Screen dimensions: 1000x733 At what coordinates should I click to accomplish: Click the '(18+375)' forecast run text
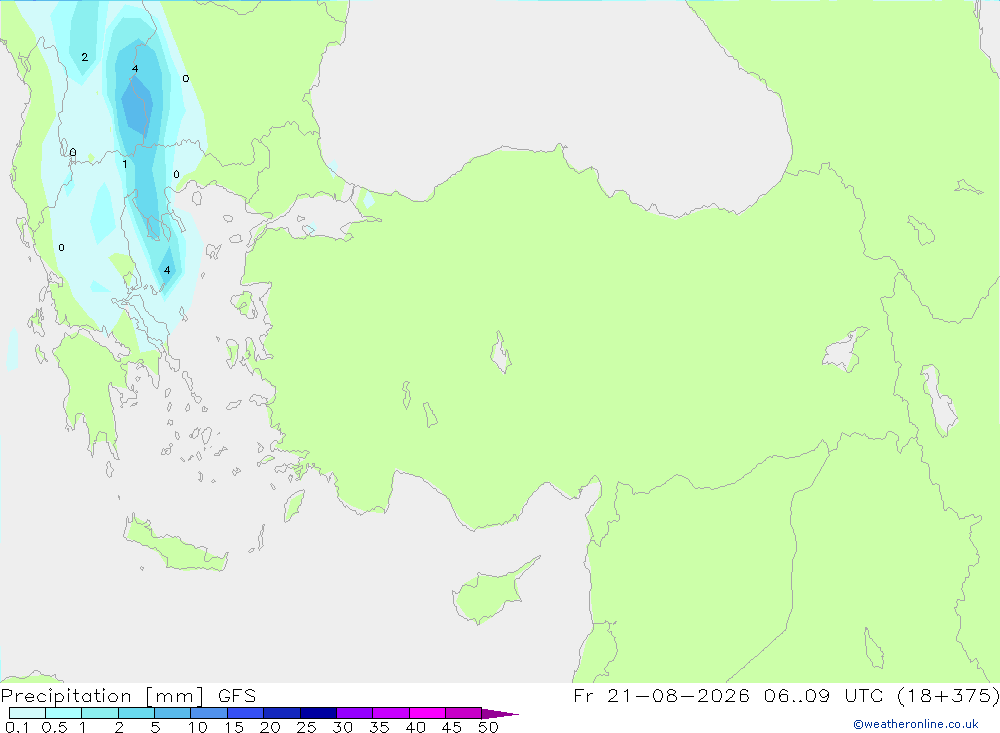tap(948, 696)
